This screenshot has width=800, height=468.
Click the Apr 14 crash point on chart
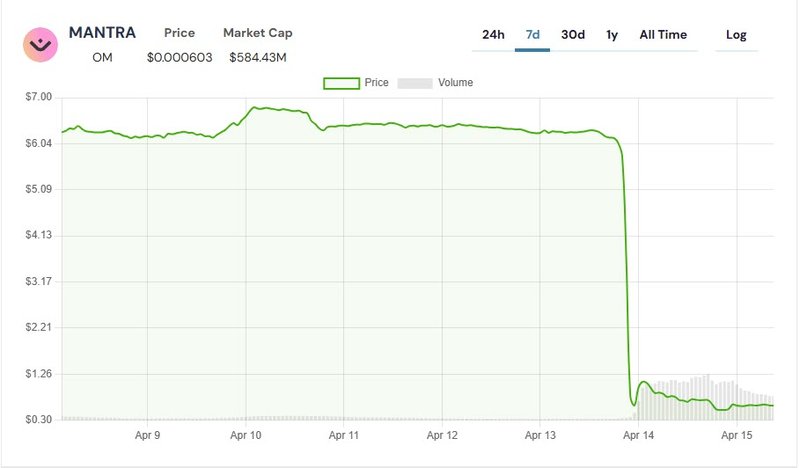point(633,404)
